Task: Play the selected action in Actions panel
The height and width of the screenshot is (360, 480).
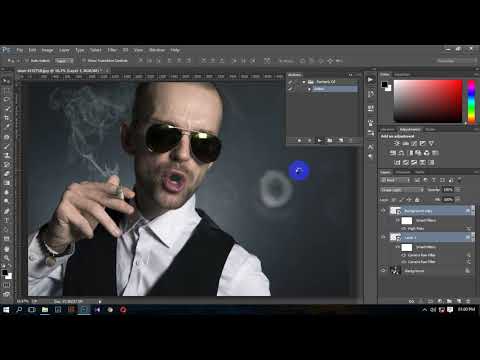Action: 319,140
